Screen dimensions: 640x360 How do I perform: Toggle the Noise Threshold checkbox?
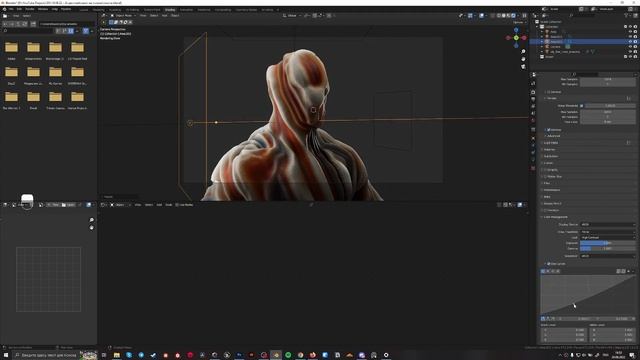pyautogui.click(x=582, y=106)
